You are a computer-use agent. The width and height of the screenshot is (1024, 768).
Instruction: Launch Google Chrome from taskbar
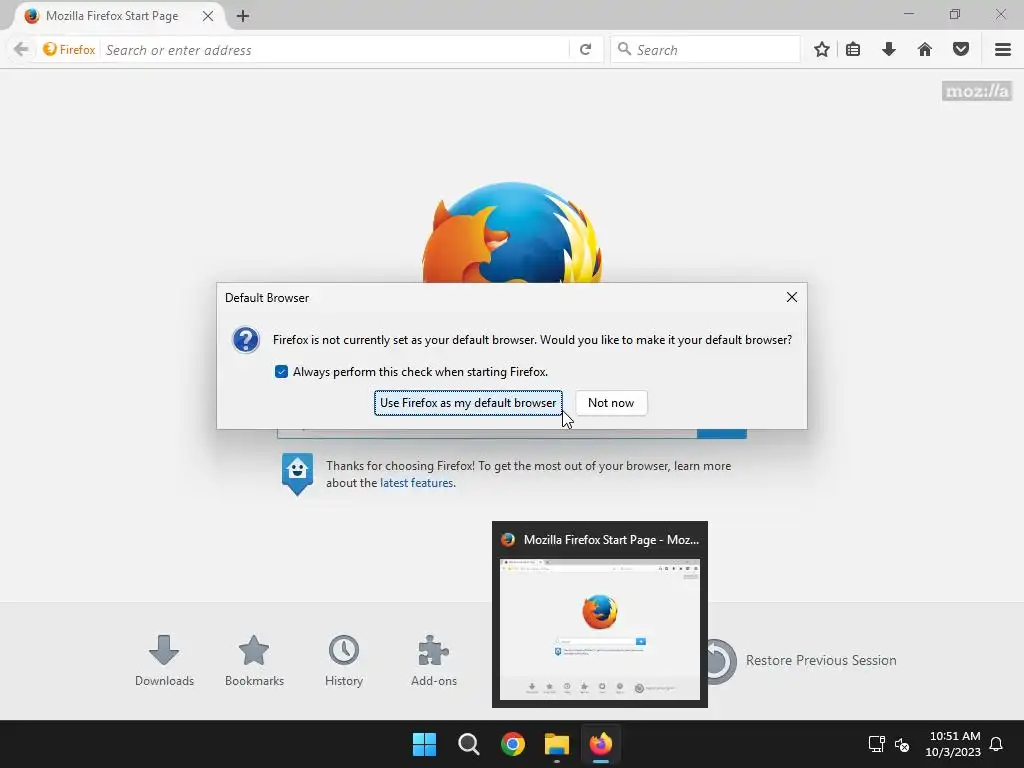point(513,744)
